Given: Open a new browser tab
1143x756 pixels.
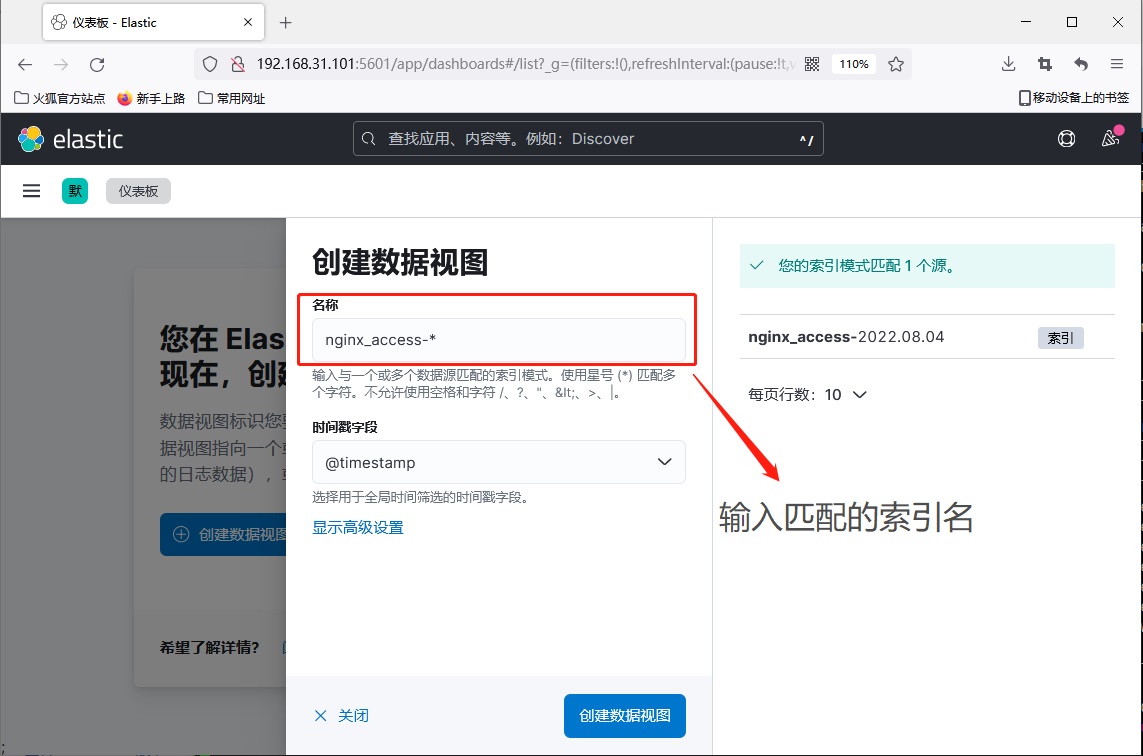Looking at the screenshot, I should (285, 22).
